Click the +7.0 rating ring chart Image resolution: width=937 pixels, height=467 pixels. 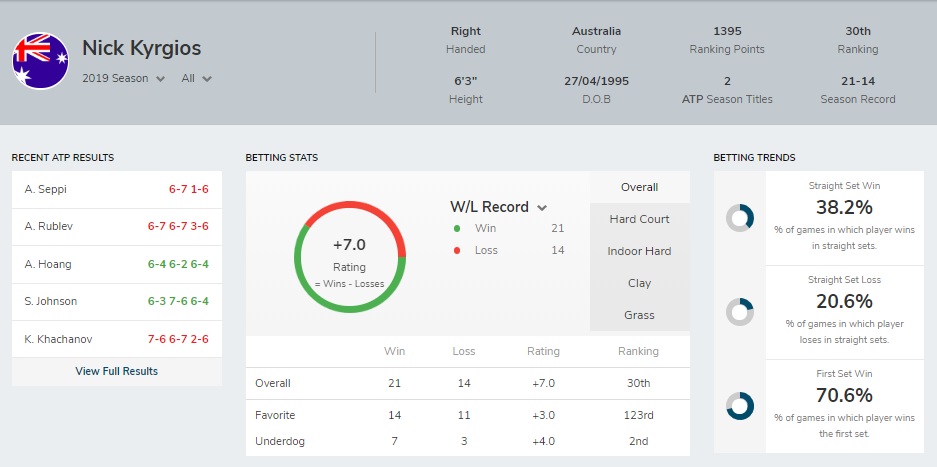(350, 257)
